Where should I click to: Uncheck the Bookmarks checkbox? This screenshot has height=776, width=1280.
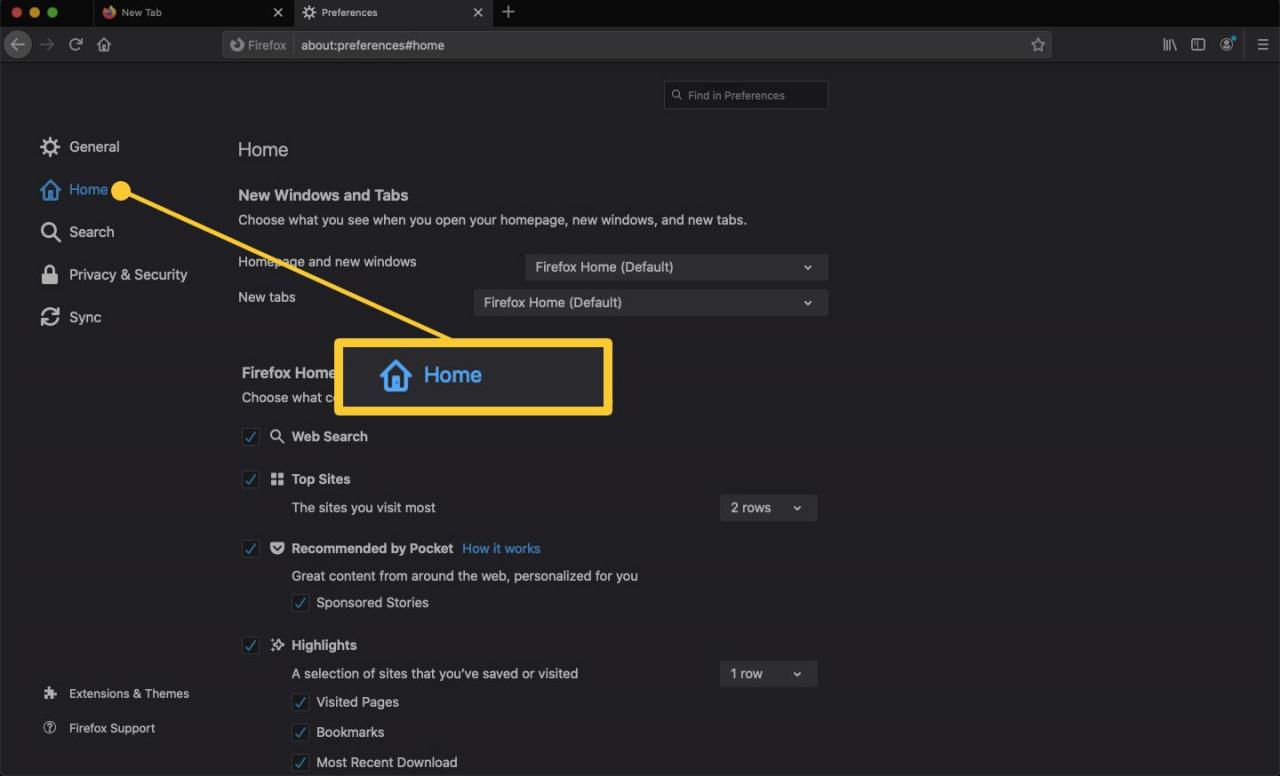click(x=300, y=732)
